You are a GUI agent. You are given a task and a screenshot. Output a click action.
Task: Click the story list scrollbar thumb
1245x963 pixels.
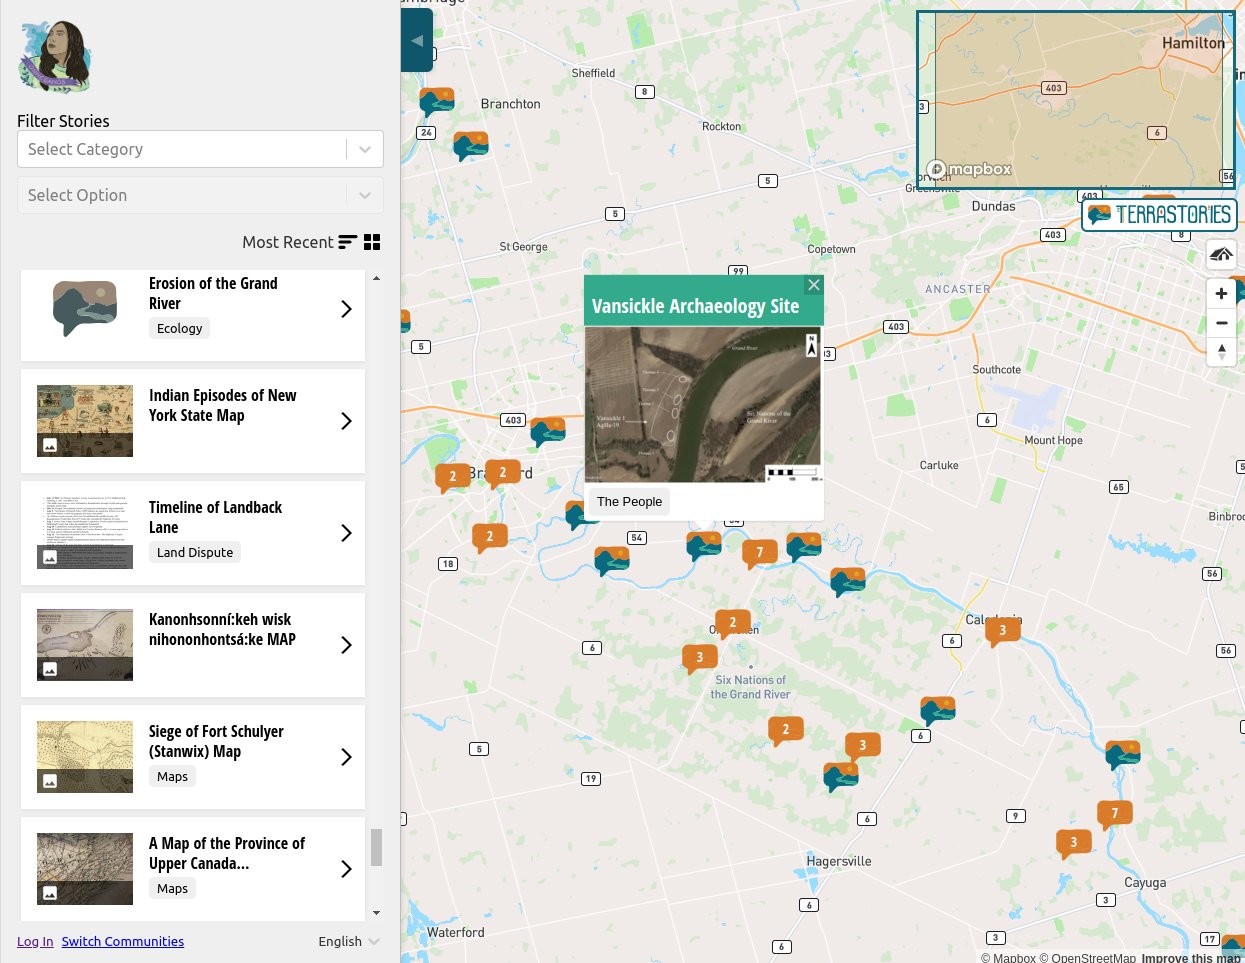(376, 847)
